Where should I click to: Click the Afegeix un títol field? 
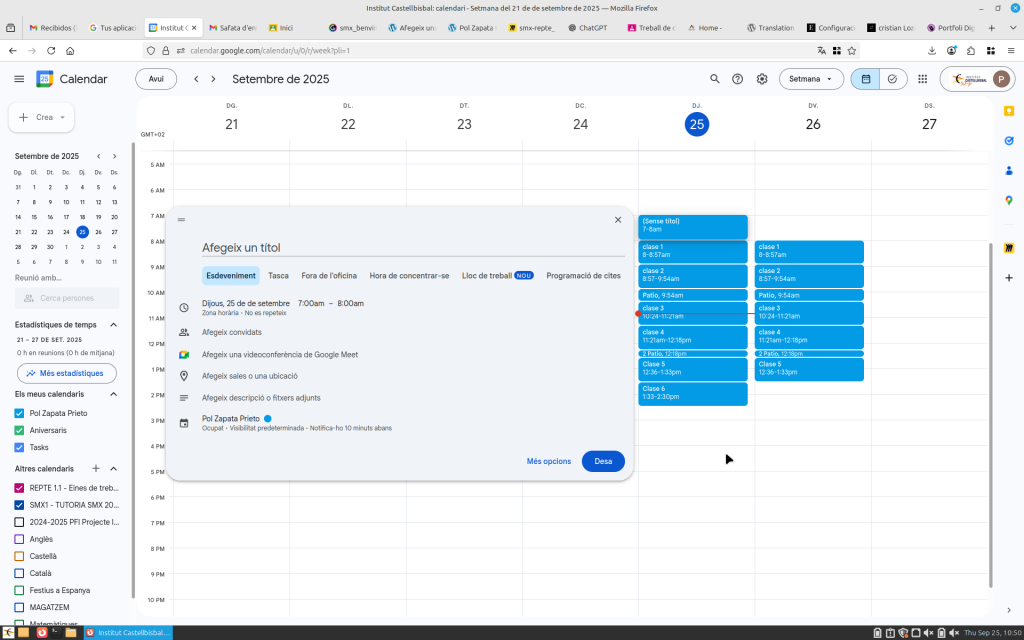pos(400,247)
